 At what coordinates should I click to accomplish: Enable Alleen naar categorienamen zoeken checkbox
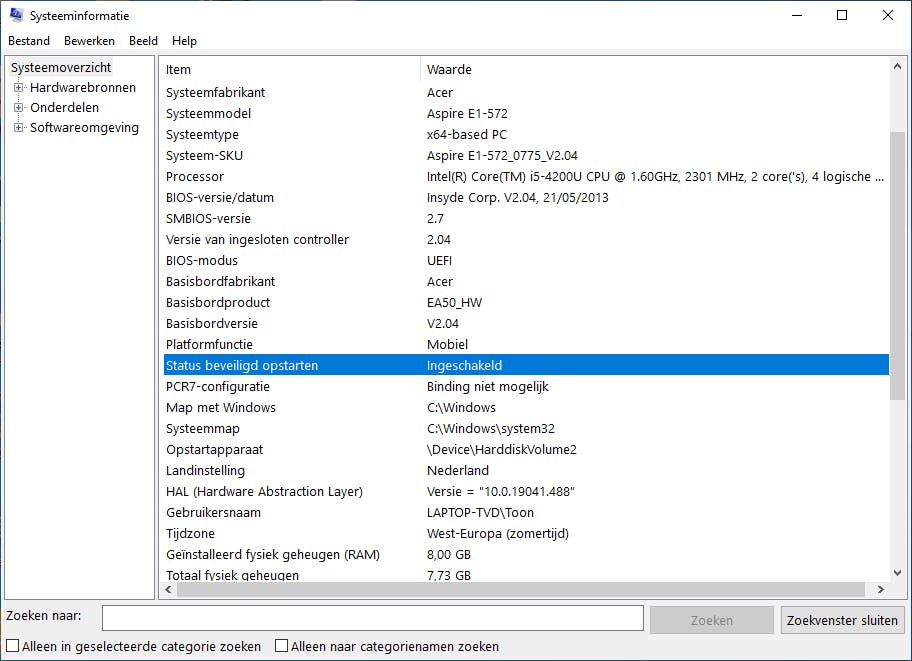(281, 647)
